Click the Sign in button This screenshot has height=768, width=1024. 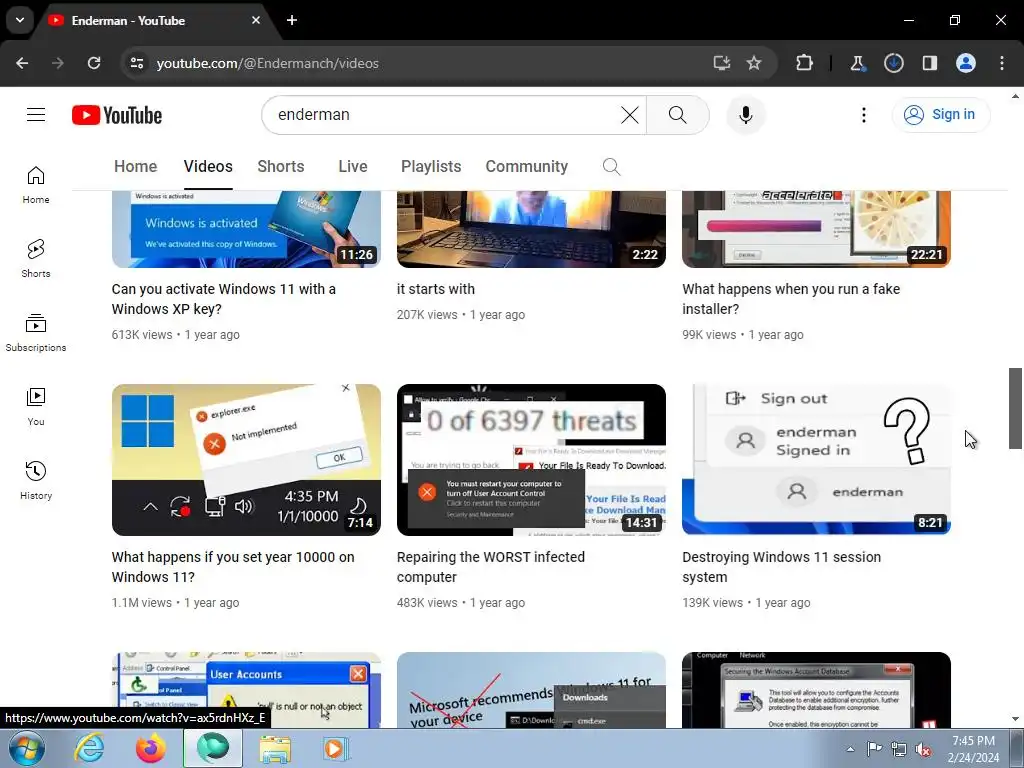940,115
